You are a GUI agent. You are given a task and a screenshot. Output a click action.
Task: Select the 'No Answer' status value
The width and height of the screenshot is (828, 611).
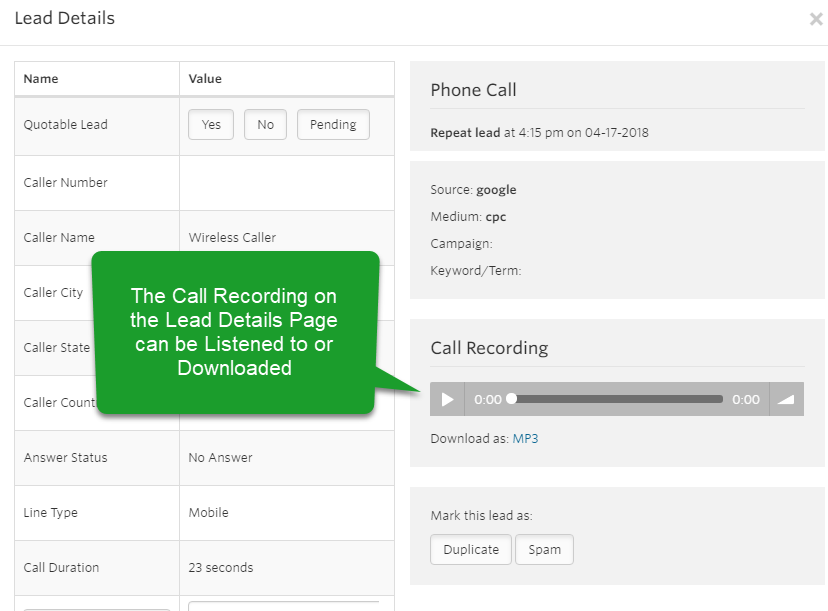[x=220, y=457]
